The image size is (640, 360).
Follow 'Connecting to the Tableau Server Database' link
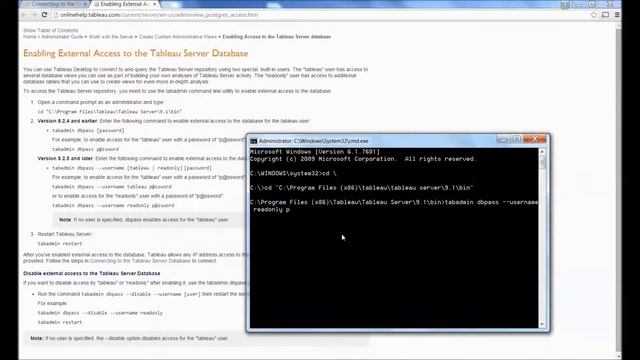click(140, 261)
